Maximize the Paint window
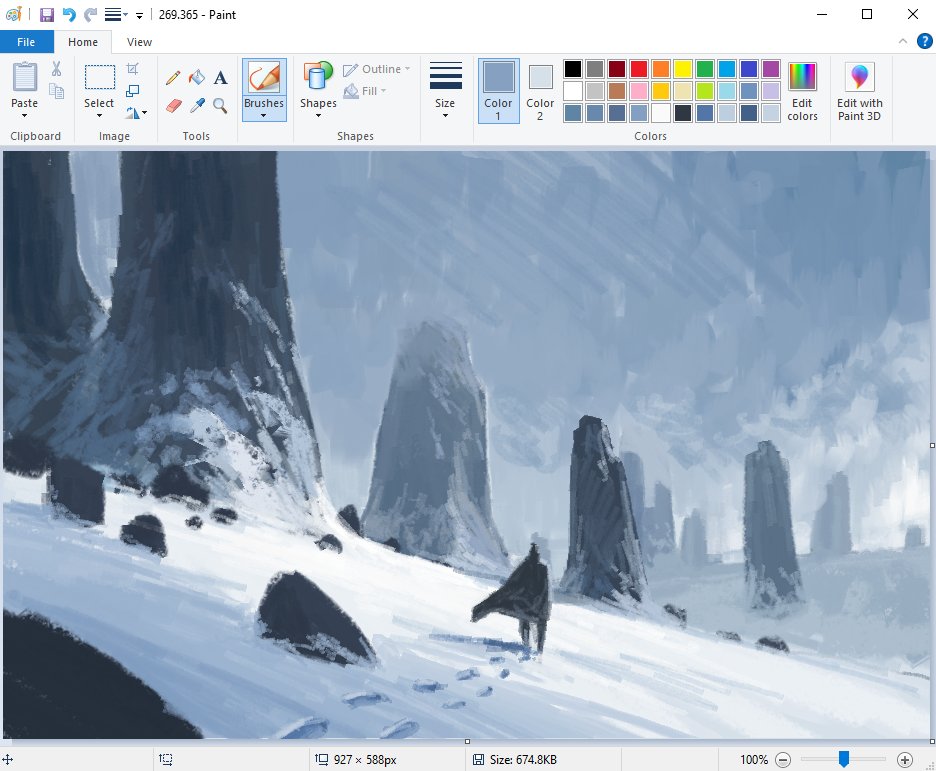This screenshot has height=771, width=936. (867, 14)
